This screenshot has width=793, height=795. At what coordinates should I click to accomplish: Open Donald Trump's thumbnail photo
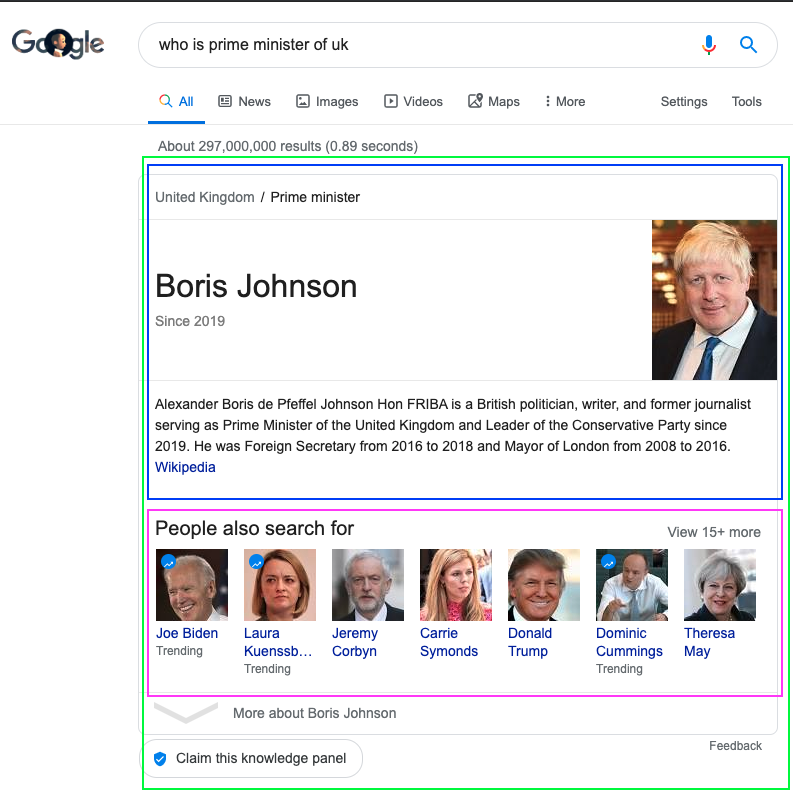[x=544, y=585]
